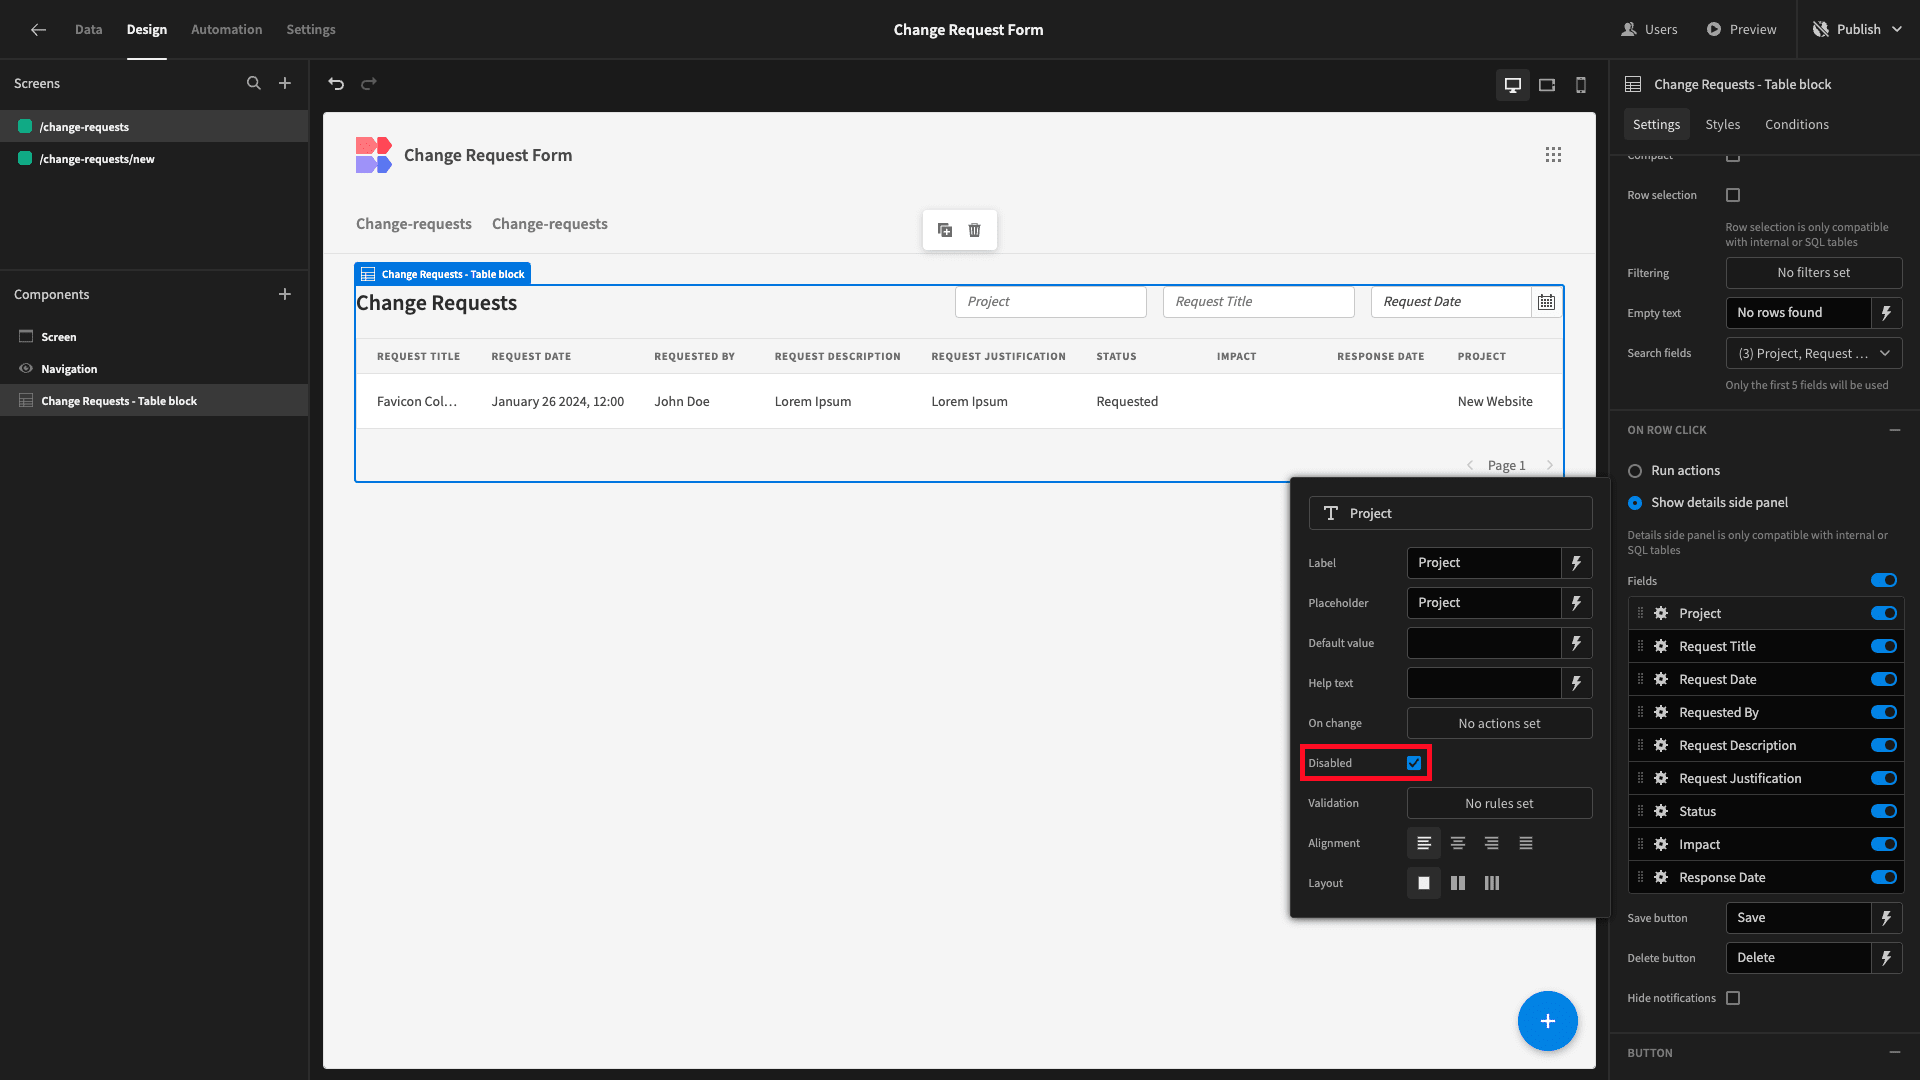Select the Run actions radio button
This screenshot has width=1920, height=1080.
point(1635,471)
